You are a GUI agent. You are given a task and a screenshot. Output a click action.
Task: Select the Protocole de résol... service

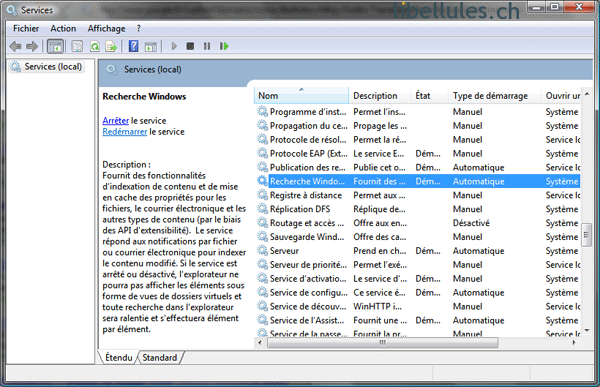pyautogui.click(x=308, y=139)
